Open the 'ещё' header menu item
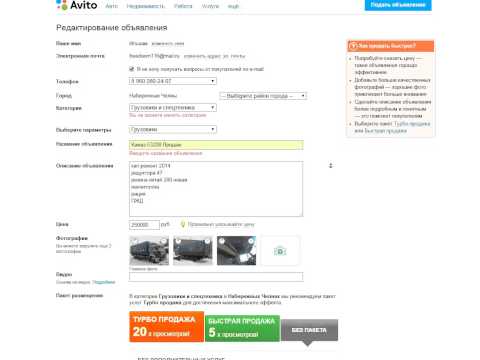The height and width of the screenshot is (360, 480). pyautogui.click(x=233, y=6)
